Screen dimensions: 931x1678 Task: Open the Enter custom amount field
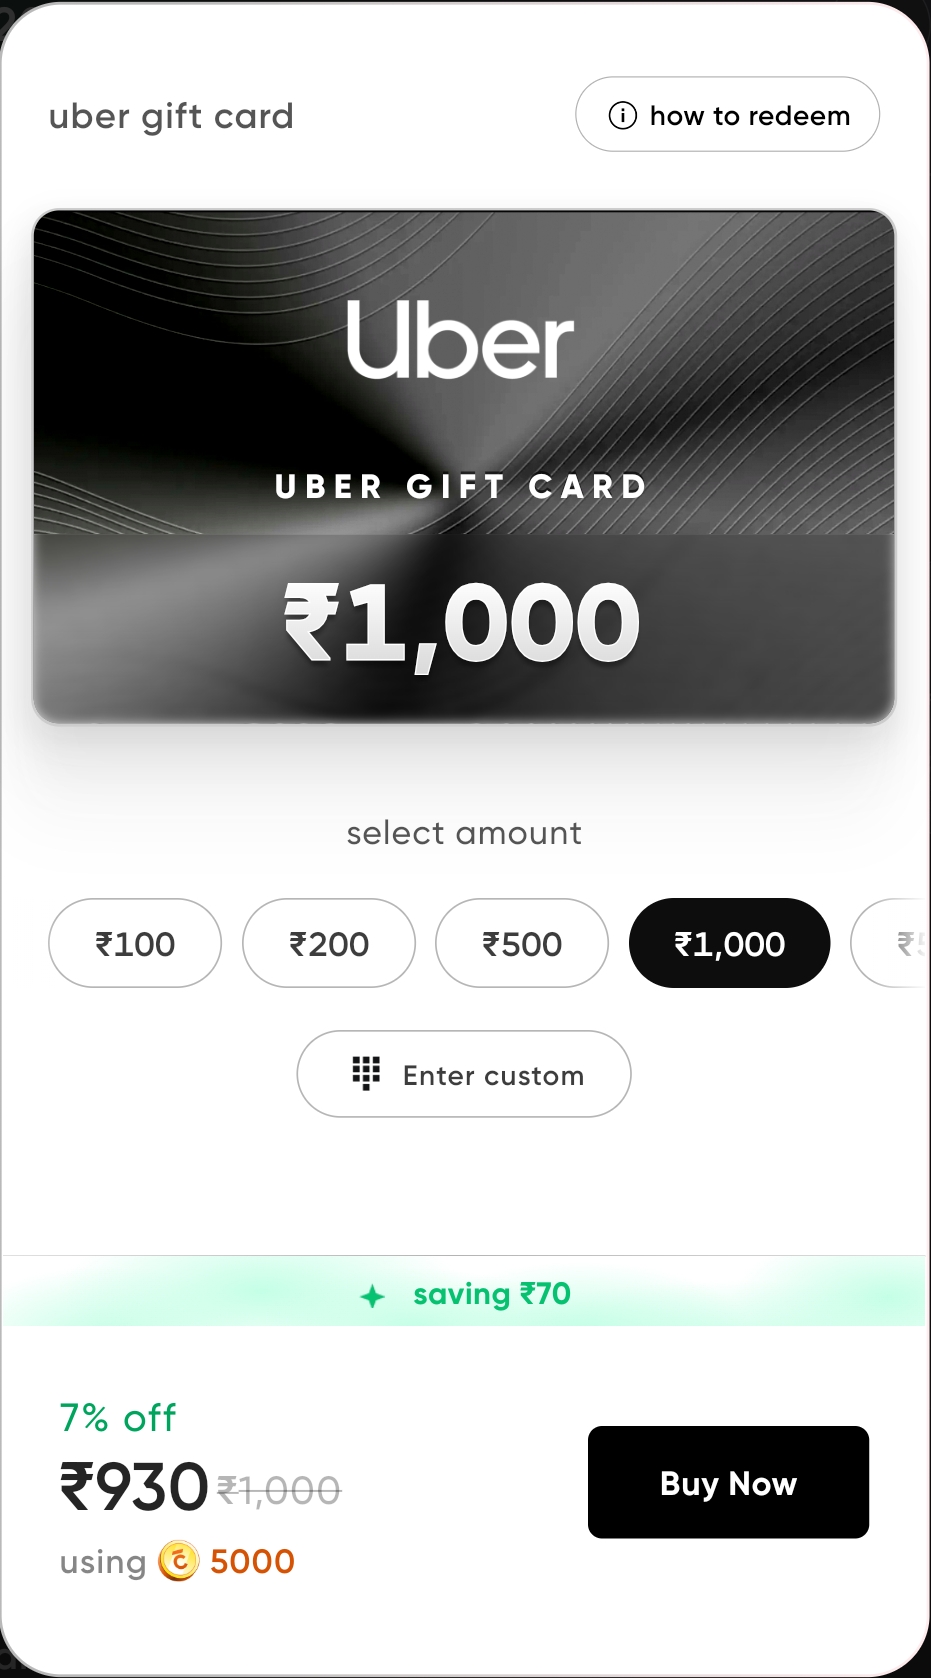(464, 1074)
